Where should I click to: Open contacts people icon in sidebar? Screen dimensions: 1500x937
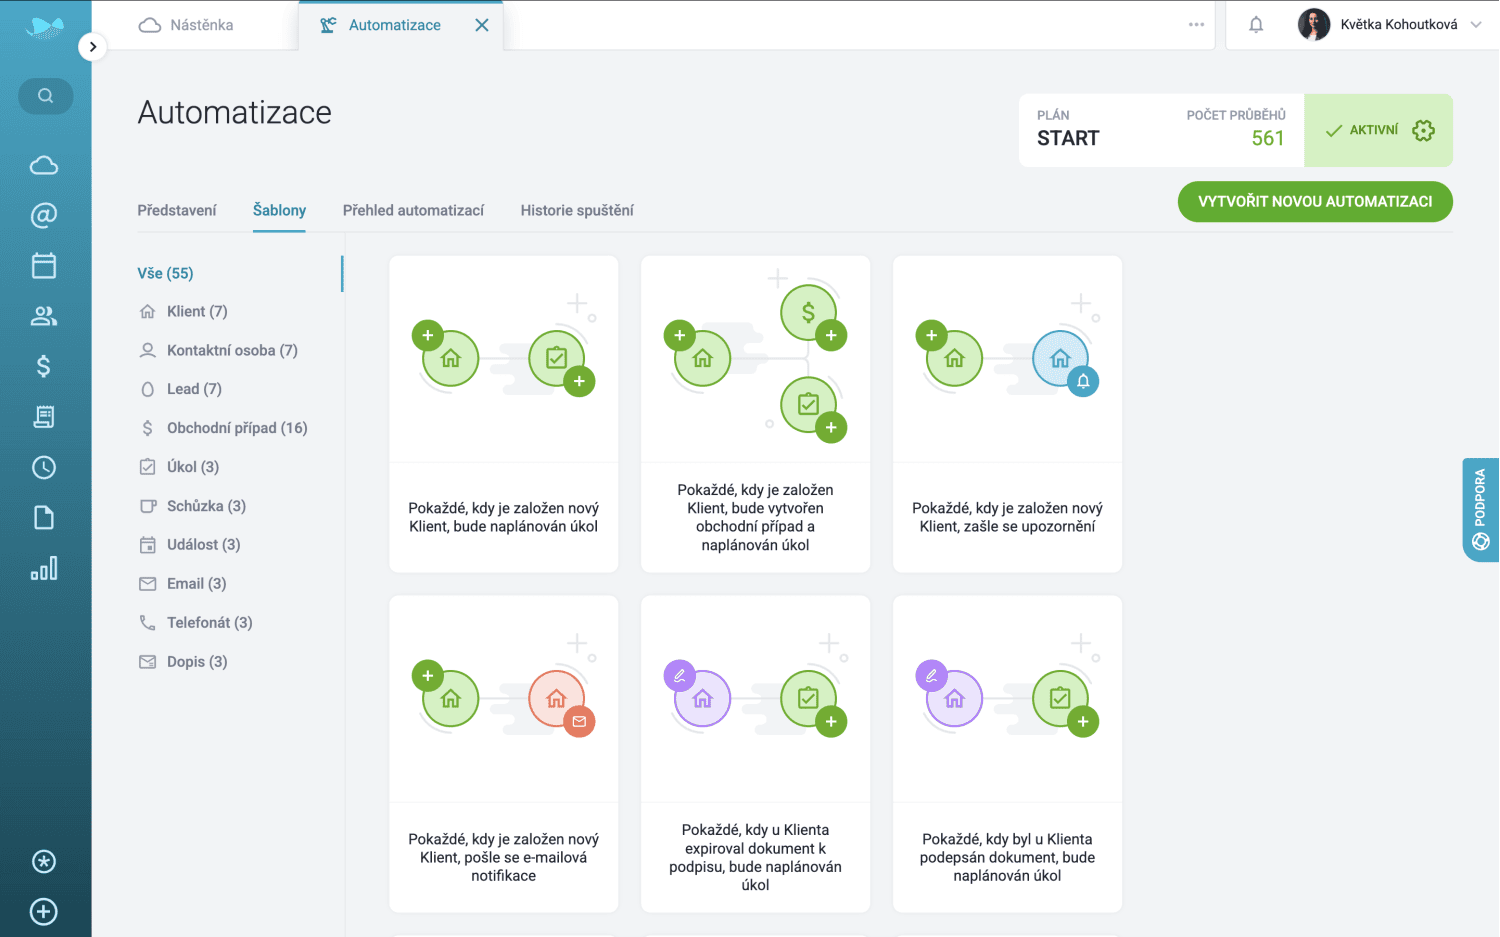[x=44, y=316]
